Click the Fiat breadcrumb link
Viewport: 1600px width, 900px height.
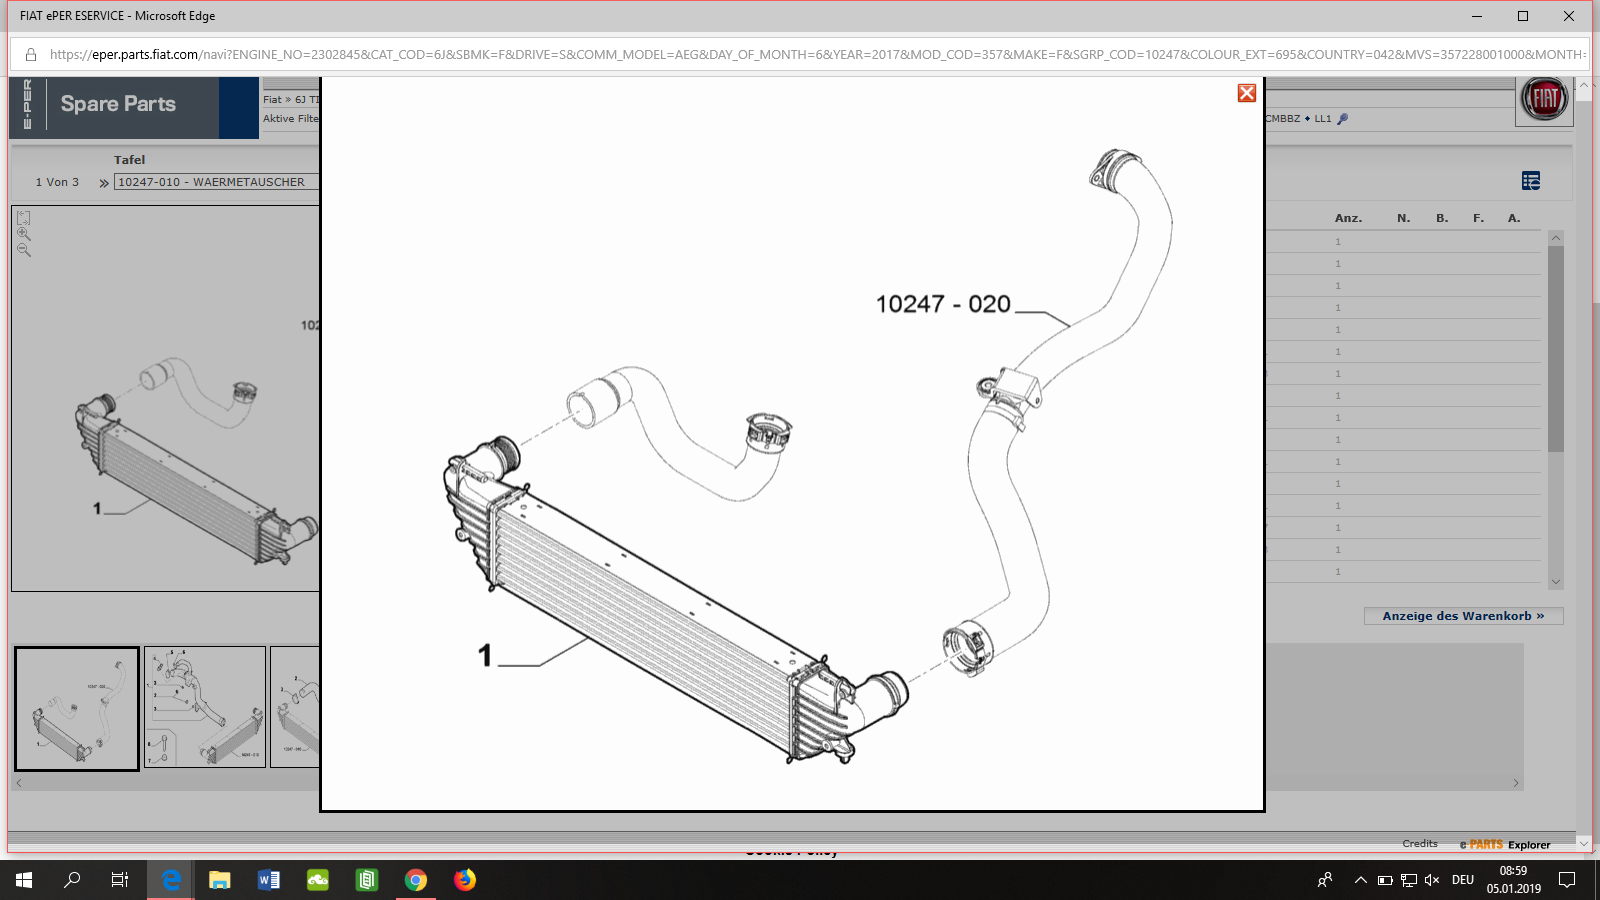pos(272,100)
